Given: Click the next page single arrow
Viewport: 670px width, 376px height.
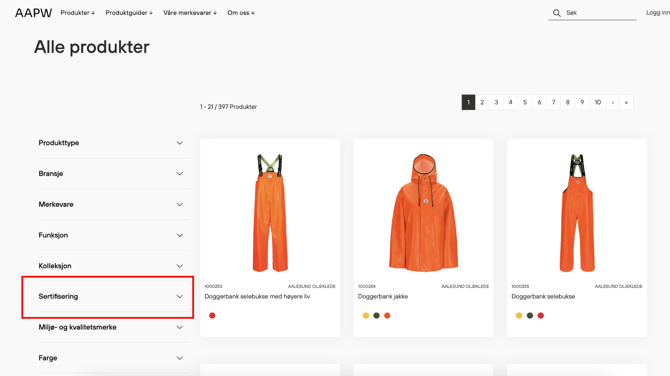Looking at the screenshot, I should (x=613, y=102).
